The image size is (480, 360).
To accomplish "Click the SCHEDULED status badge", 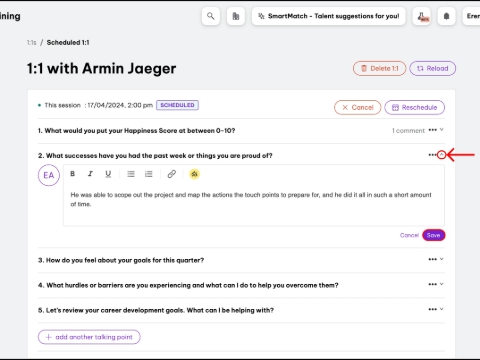I will (177, 105).
